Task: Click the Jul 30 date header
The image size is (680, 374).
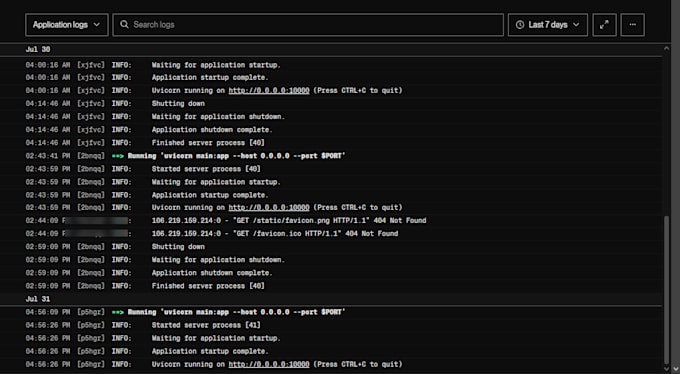Action: 38,49
